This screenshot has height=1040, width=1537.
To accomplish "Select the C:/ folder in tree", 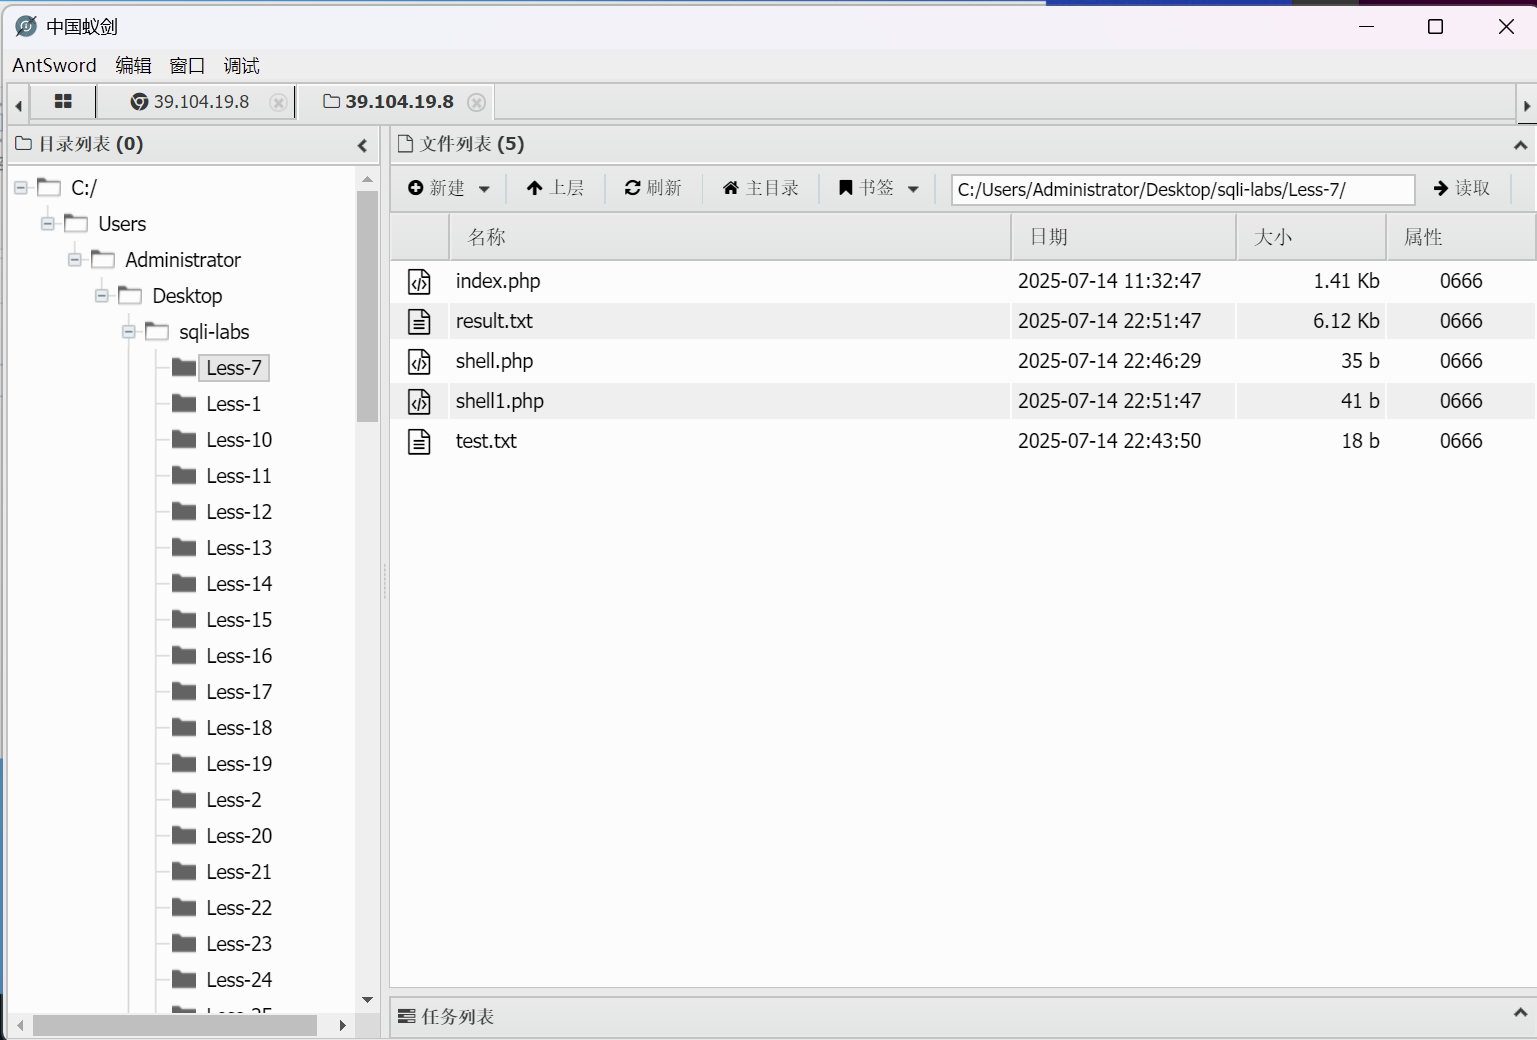I will (x=84, y=188).
